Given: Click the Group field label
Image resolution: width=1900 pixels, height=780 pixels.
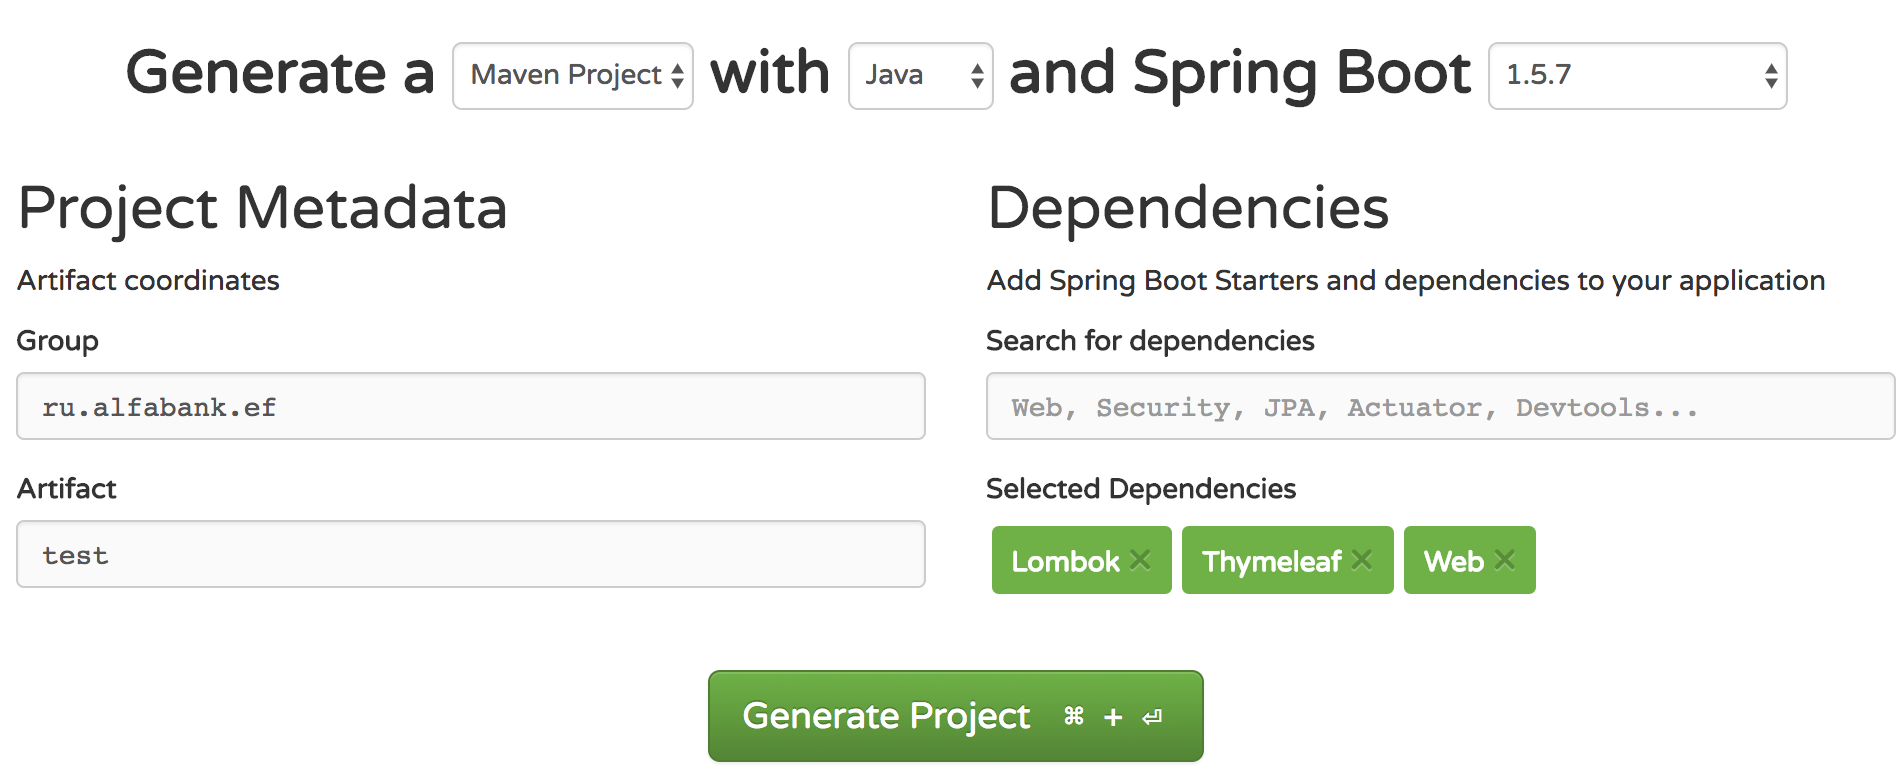Looking at the screenshot, I should click(x=58, y=341).
